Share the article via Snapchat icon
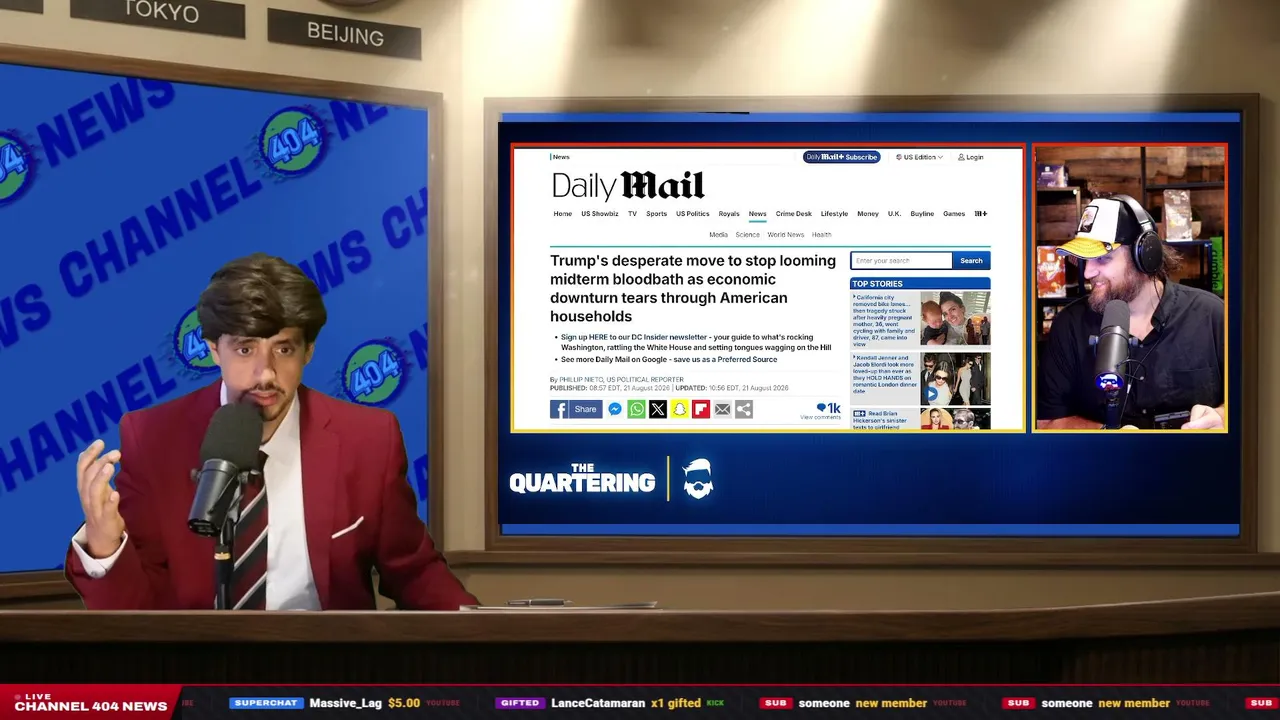 tap(679, 409)
